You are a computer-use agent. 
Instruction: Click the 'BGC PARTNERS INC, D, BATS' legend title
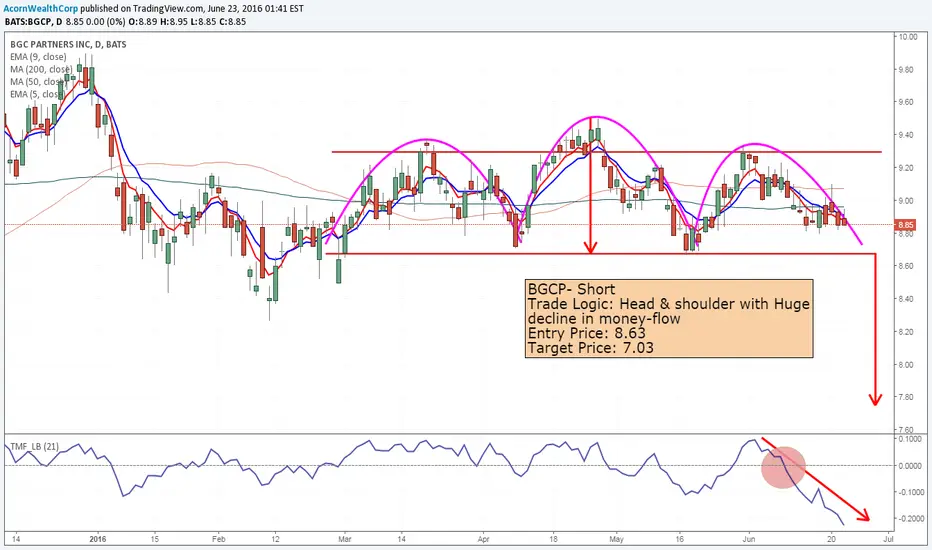click(68, 45)
